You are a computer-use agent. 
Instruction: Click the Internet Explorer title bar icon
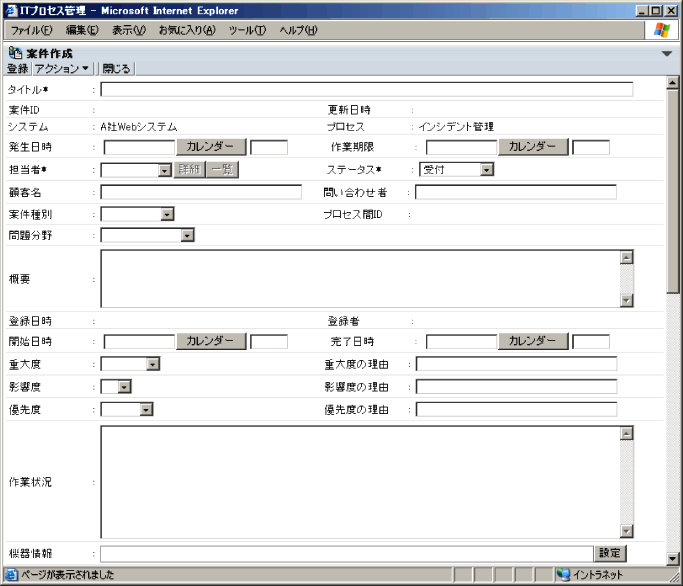point(12,10)
